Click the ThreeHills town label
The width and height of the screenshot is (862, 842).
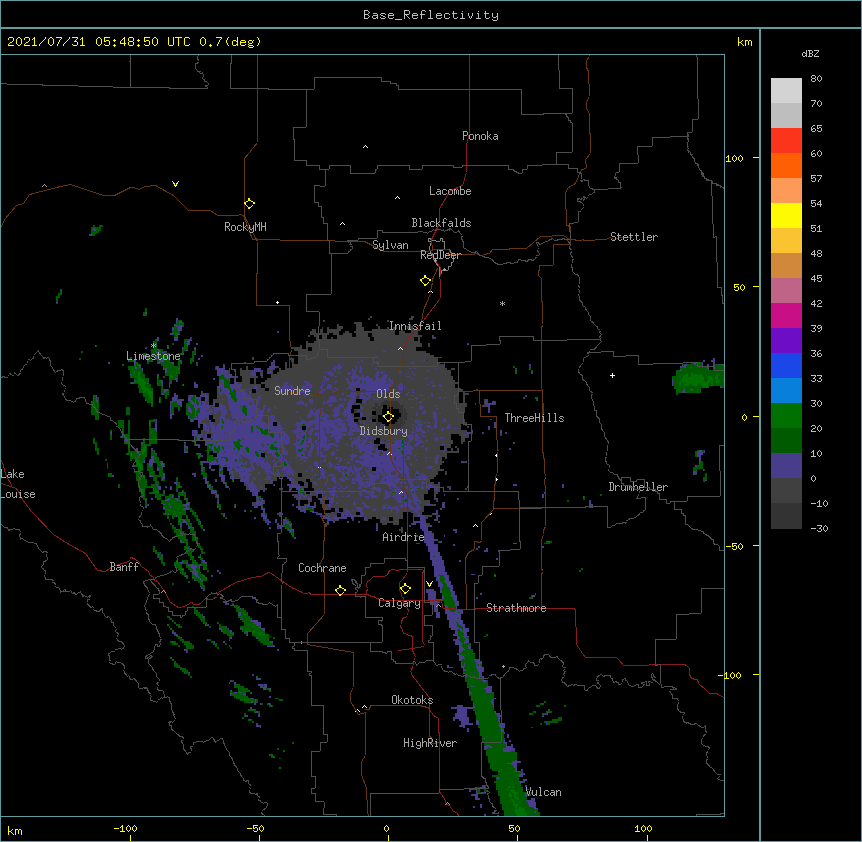[534, 418]
